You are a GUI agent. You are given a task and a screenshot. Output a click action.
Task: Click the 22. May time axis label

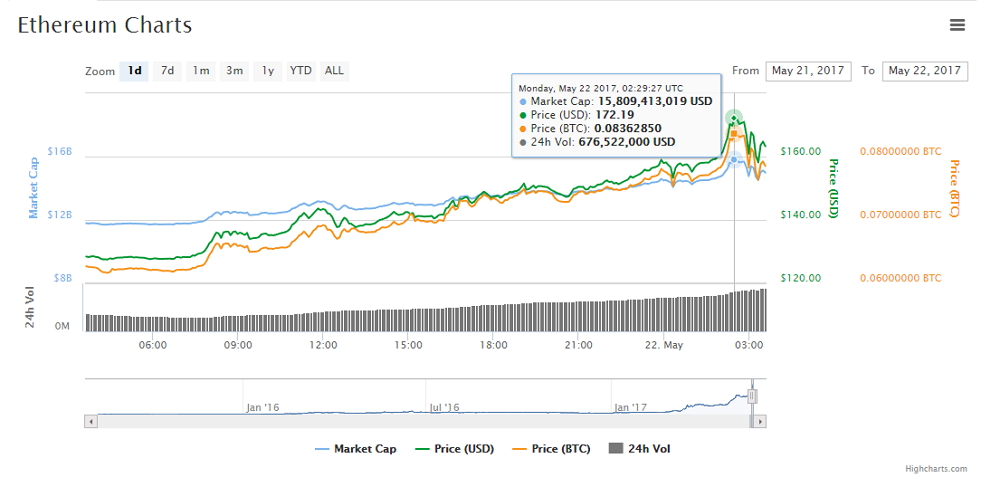(663, 345)
